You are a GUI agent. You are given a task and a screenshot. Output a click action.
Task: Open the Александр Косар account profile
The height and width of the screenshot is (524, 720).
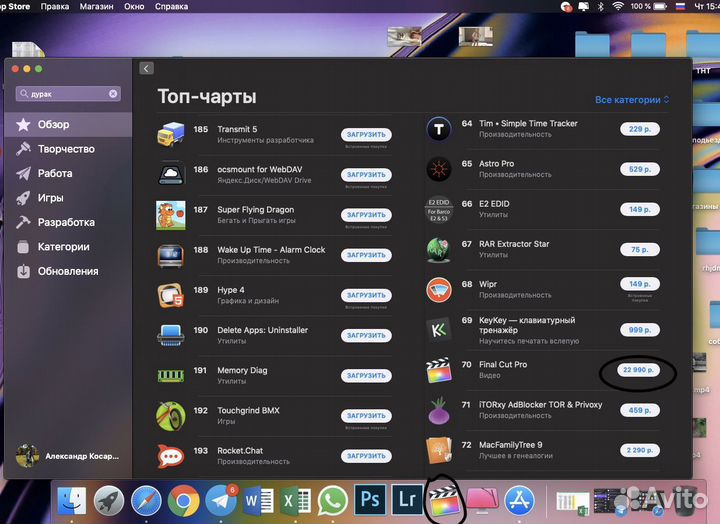68,456
